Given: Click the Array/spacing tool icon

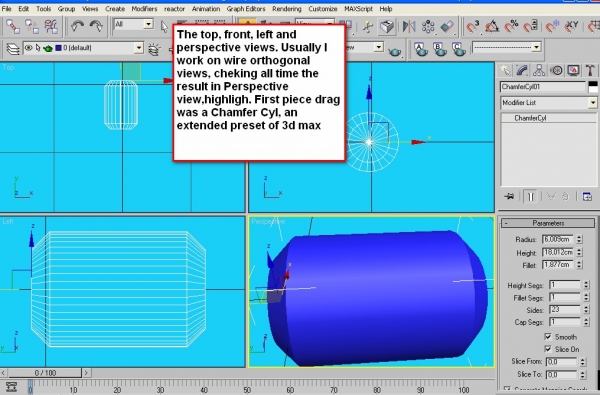Looking at the screenshot, I should coord(428,27).
